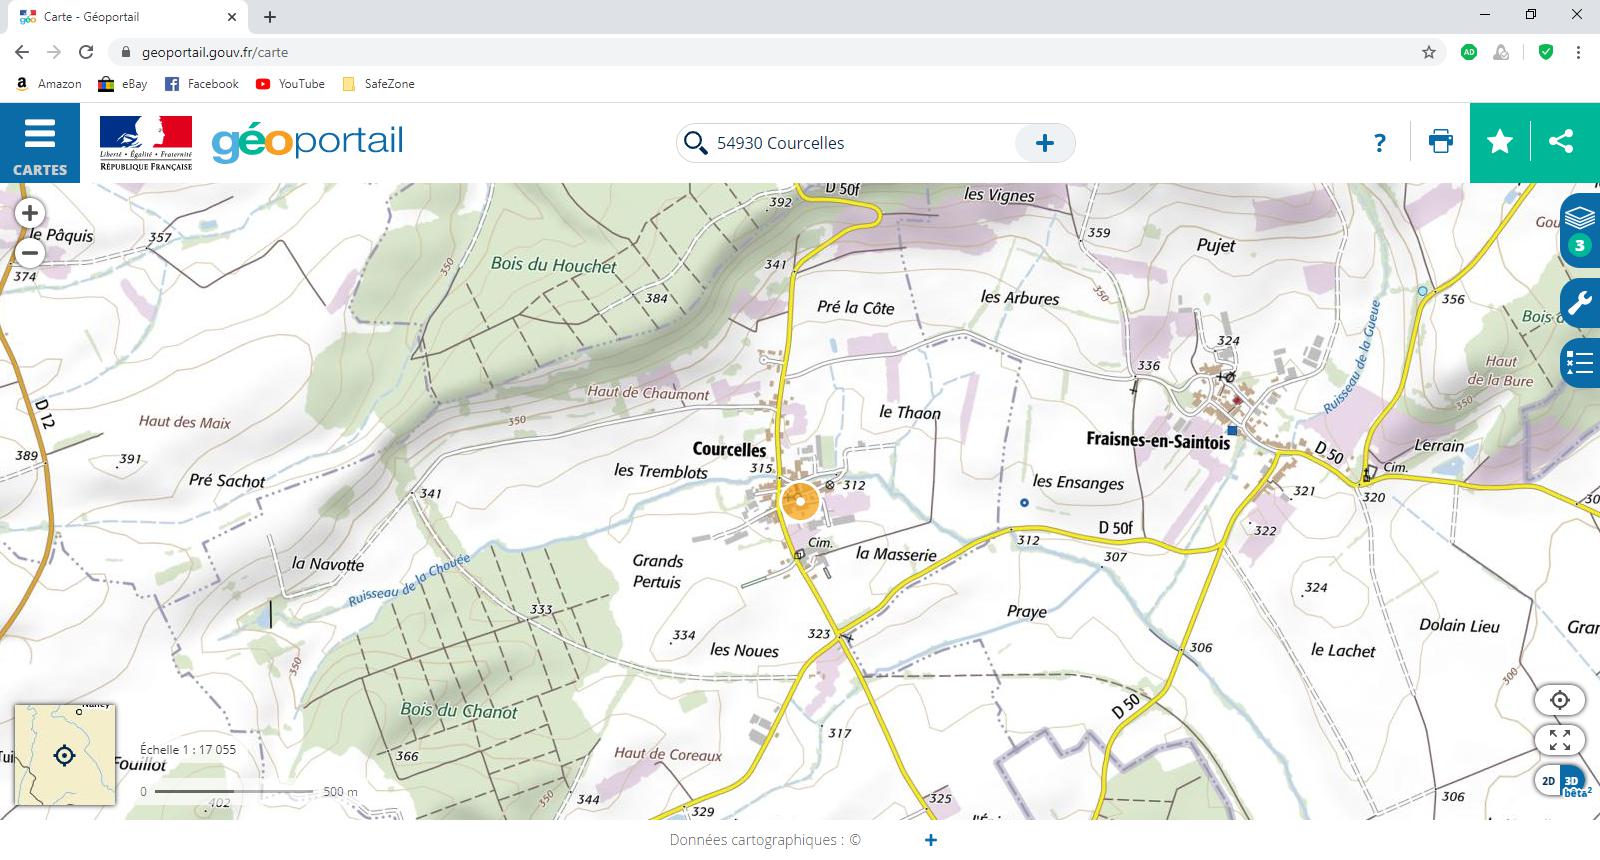Click the search field with 54930 Courcelles
The height and width of the screenshot is (860, 1600).
click(860, 143)
